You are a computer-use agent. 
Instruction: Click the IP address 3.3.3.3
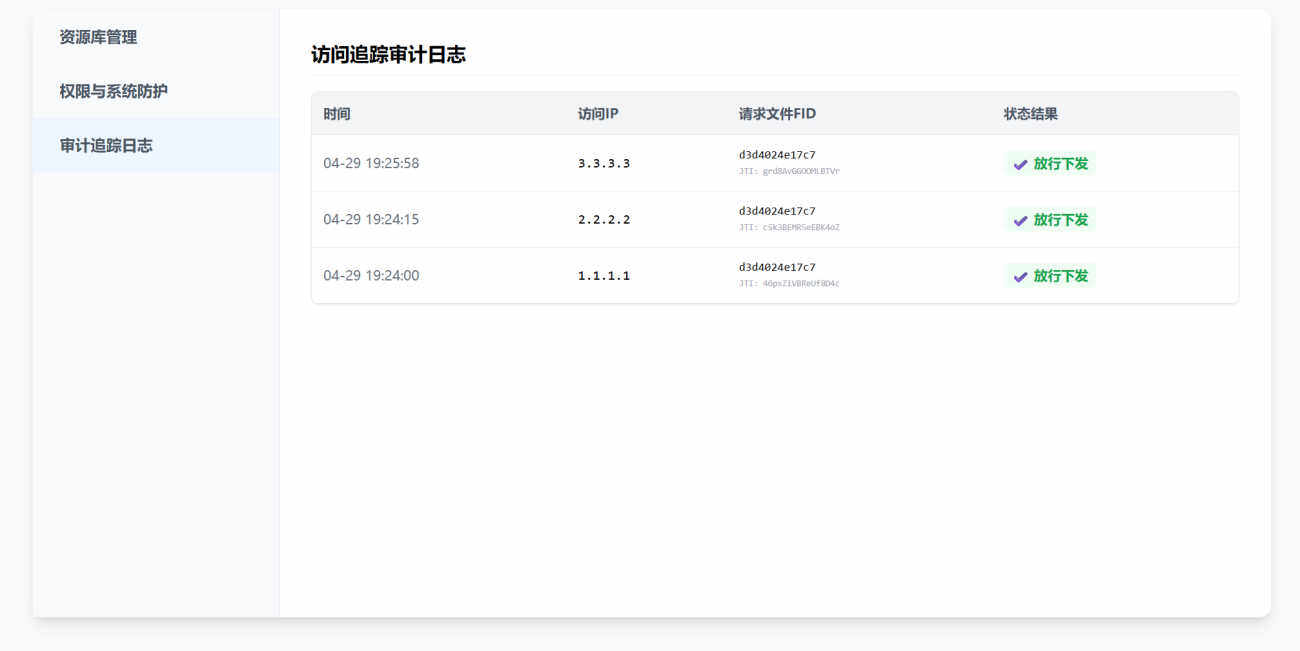pyautogui.click(x=604, y=163)
